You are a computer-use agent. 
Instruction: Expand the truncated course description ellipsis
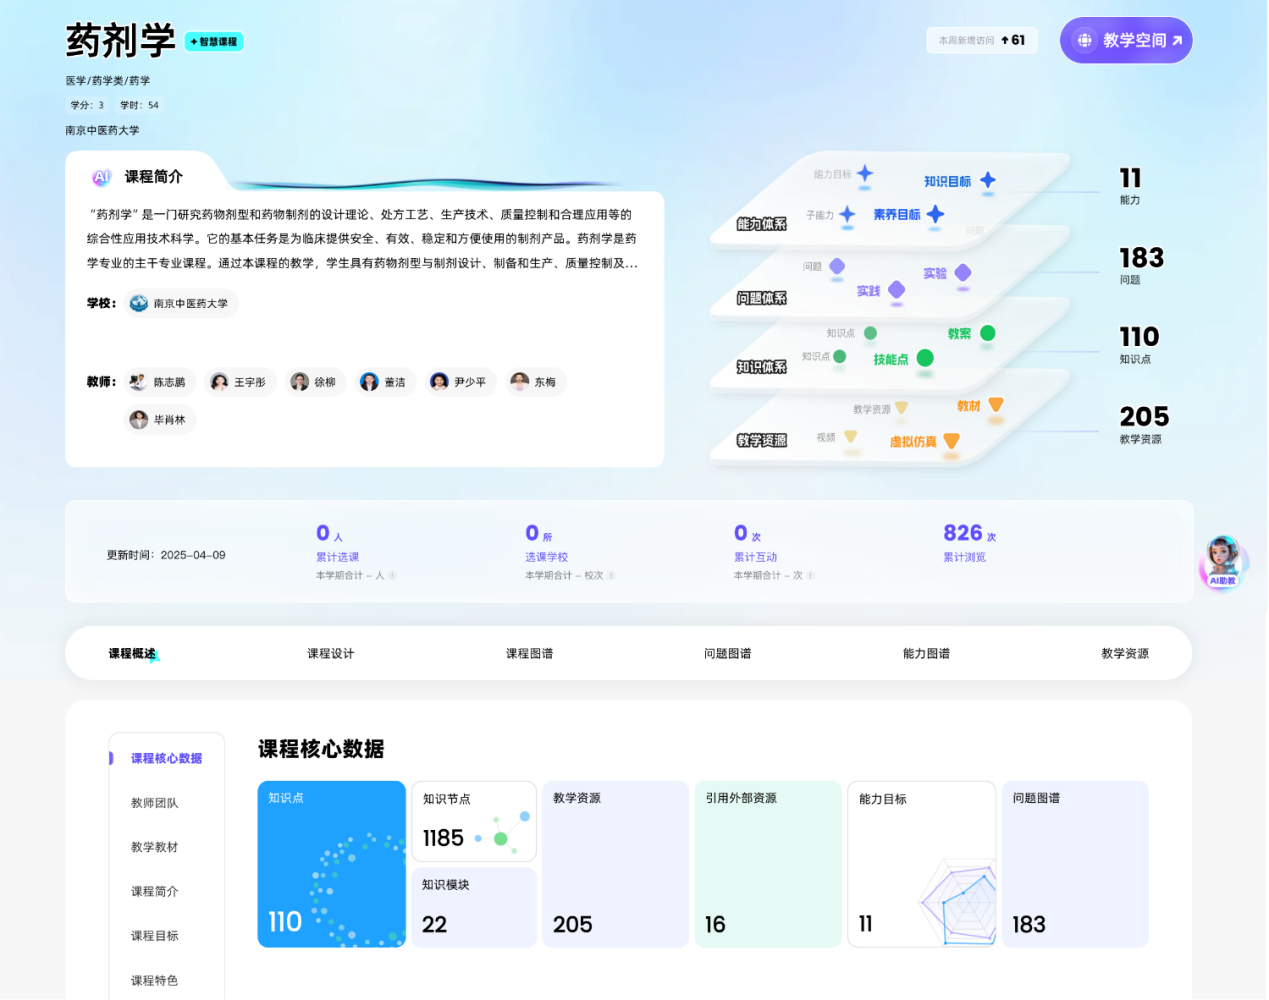coord(631,264)
